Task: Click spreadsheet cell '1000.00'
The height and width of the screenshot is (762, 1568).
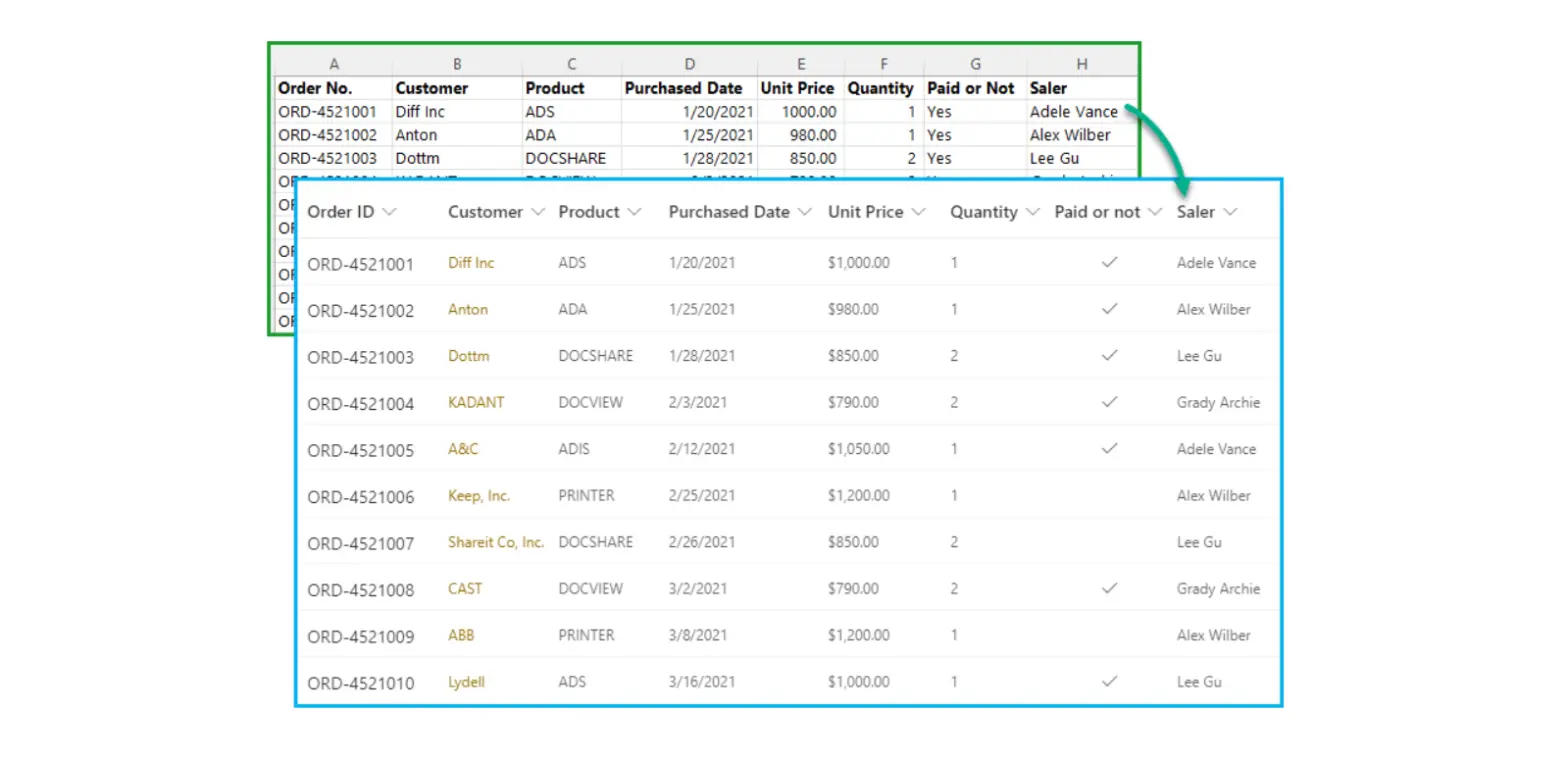Action: (x=800, y=111)
